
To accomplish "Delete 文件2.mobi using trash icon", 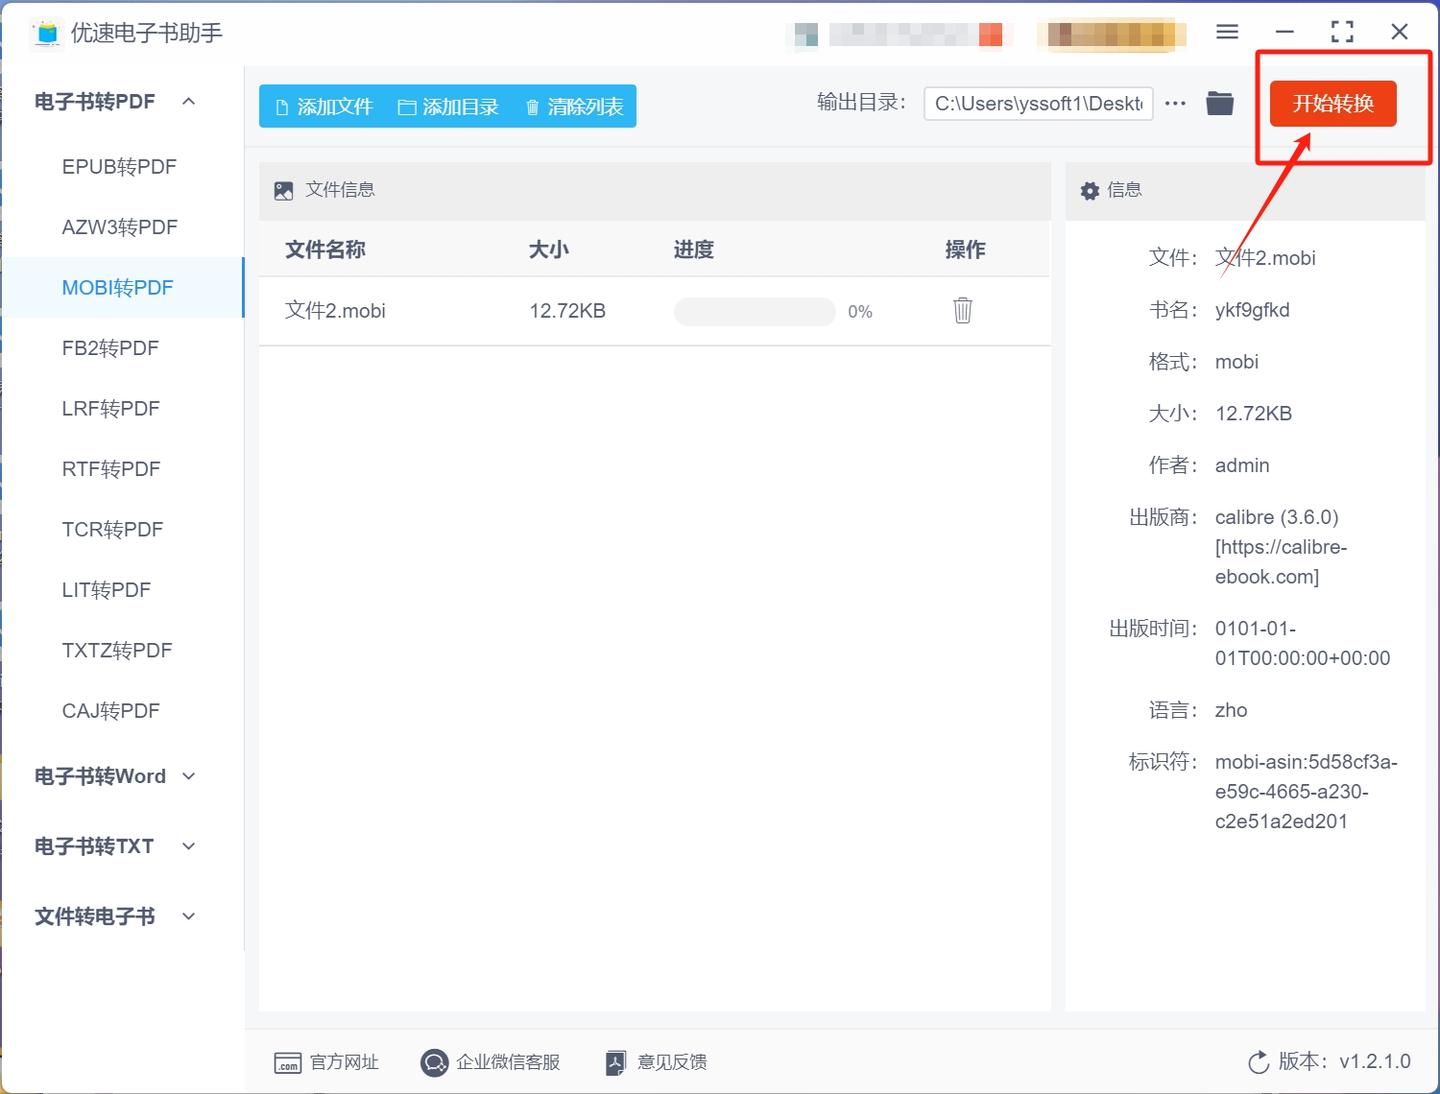I will pyautogui.click(x=962, y=310).
